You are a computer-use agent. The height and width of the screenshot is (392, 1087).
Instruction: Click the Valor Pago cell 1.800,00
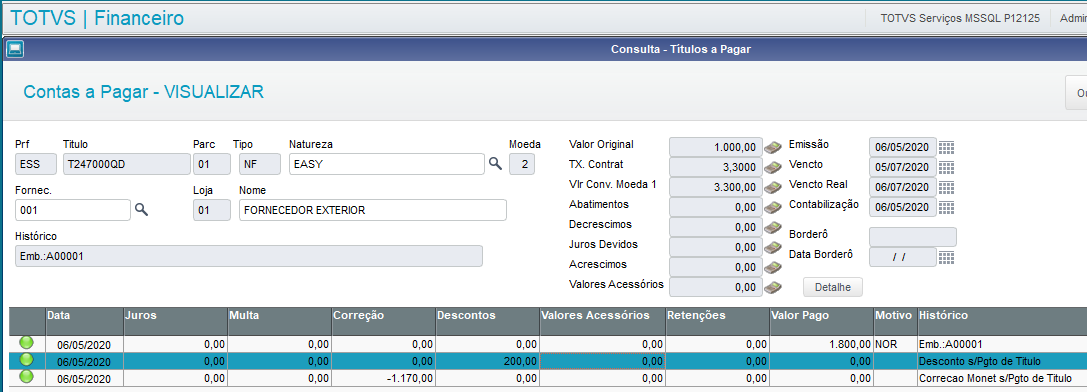pos(821,344)
